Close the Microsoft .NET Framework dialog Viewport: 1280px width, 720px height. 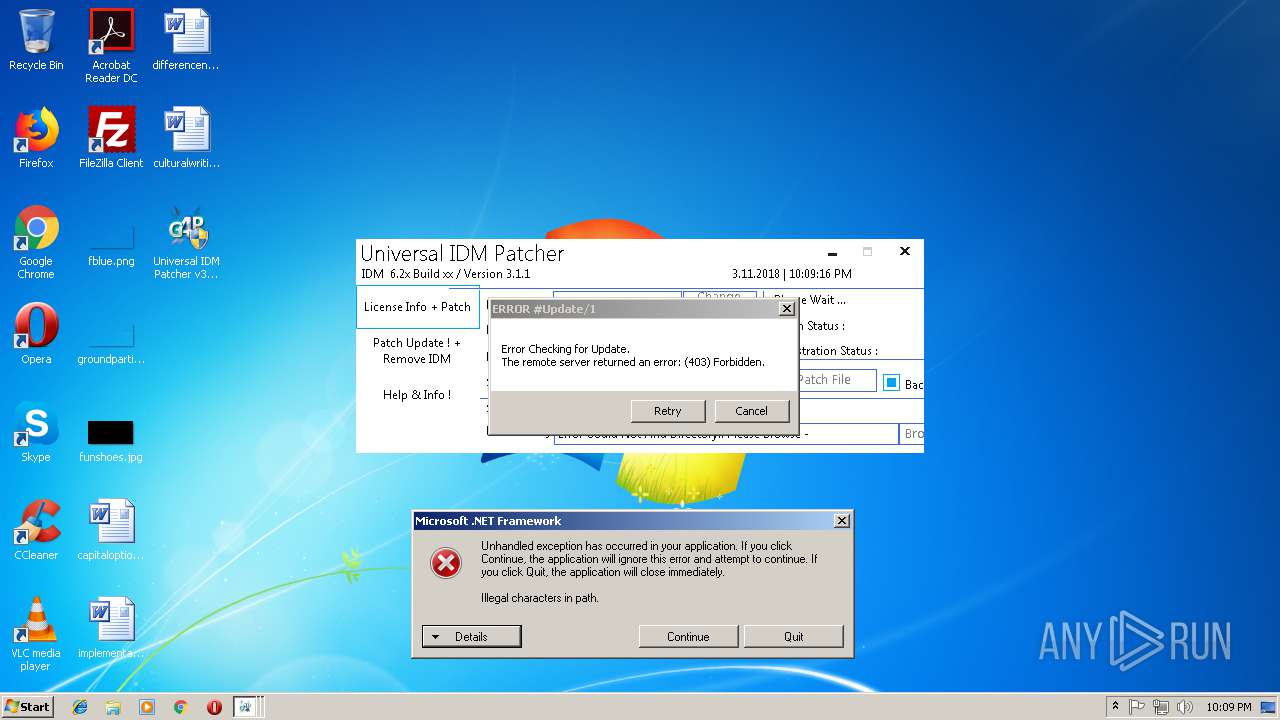coord(842,521)
